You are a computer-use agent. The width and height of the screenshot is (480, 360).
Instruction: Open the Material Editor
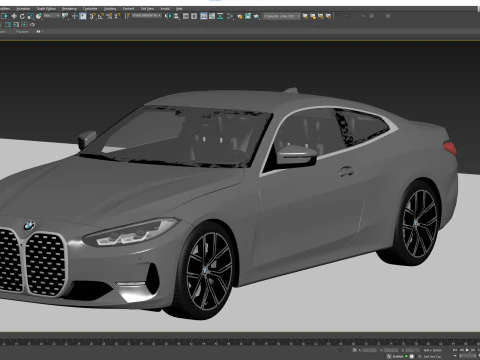pos(230,16)
